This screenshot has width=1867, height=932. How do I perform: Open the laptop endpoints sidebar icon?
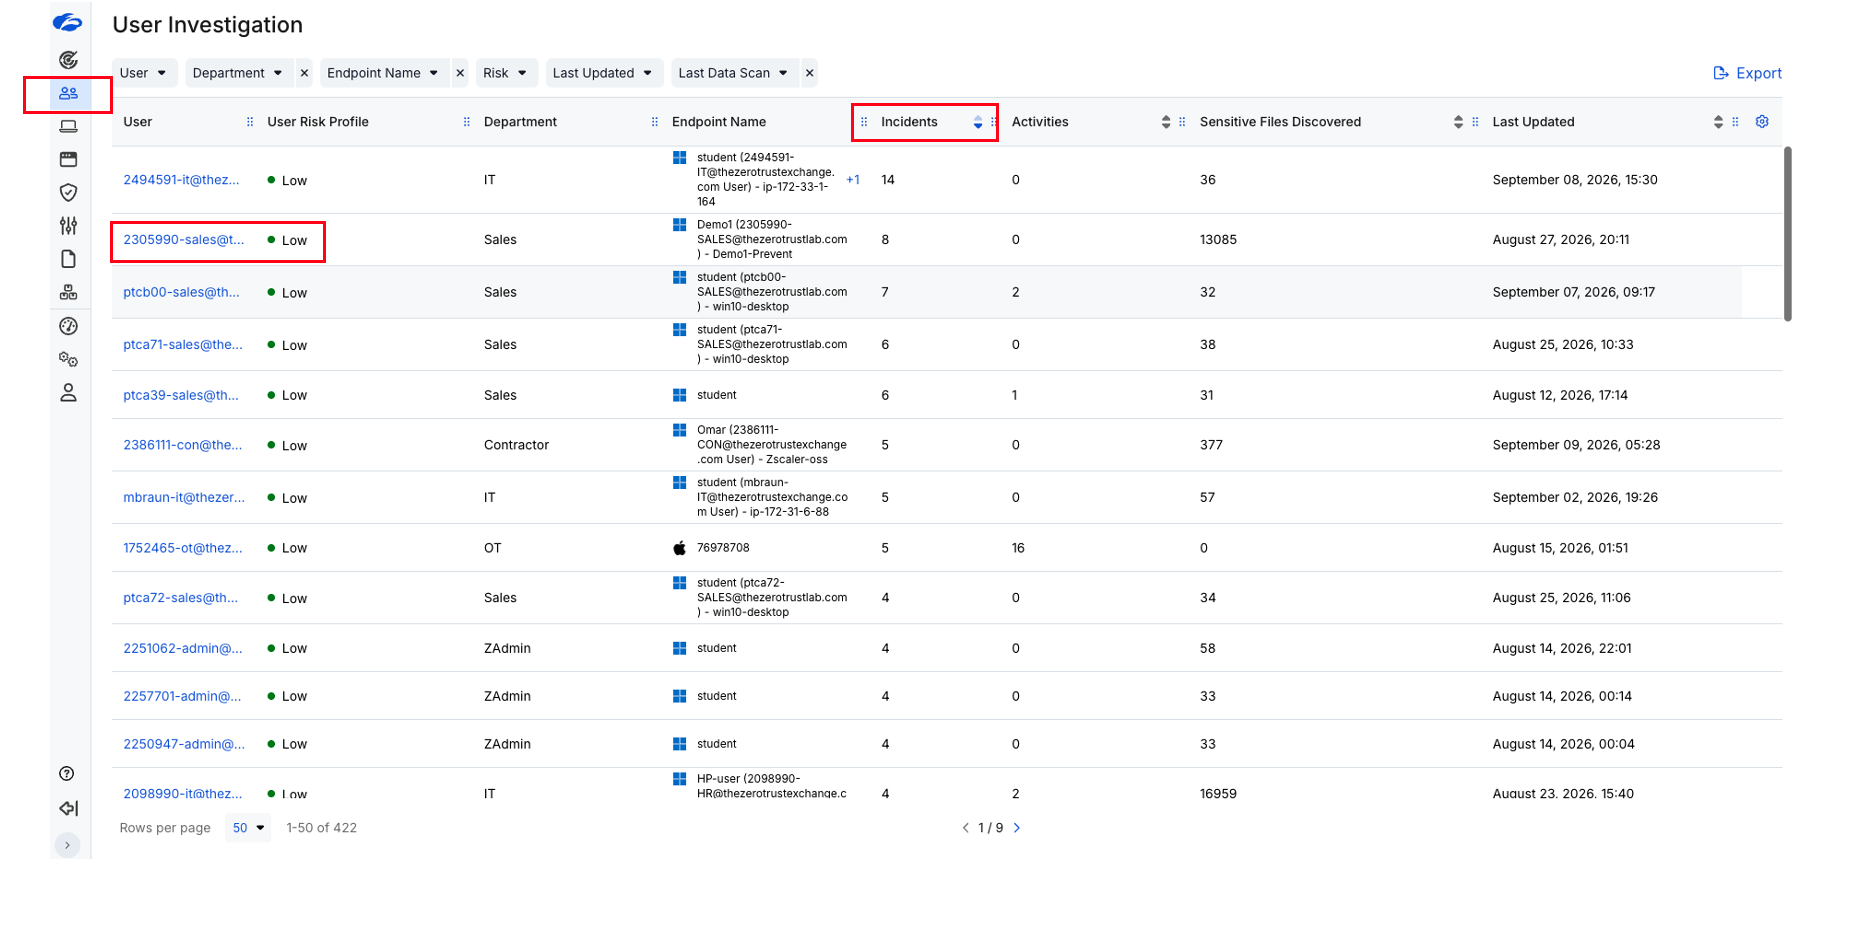point(68,126)
